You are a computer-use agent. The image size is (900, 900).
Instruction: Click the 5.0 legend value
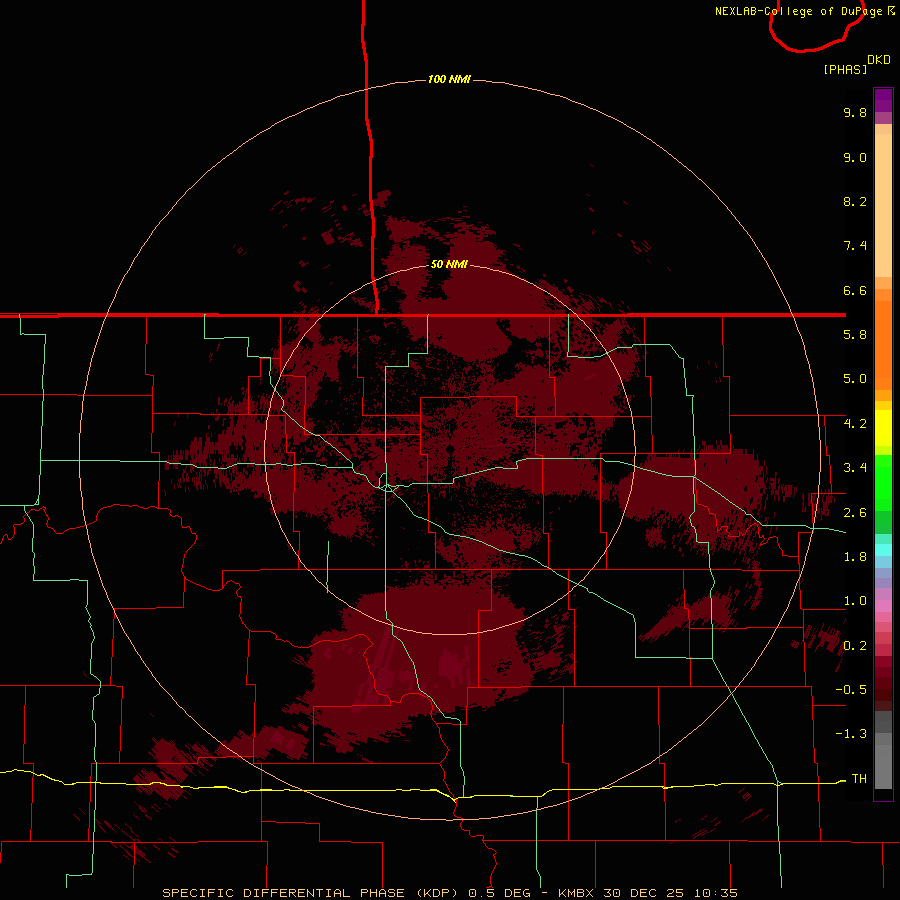855,379
